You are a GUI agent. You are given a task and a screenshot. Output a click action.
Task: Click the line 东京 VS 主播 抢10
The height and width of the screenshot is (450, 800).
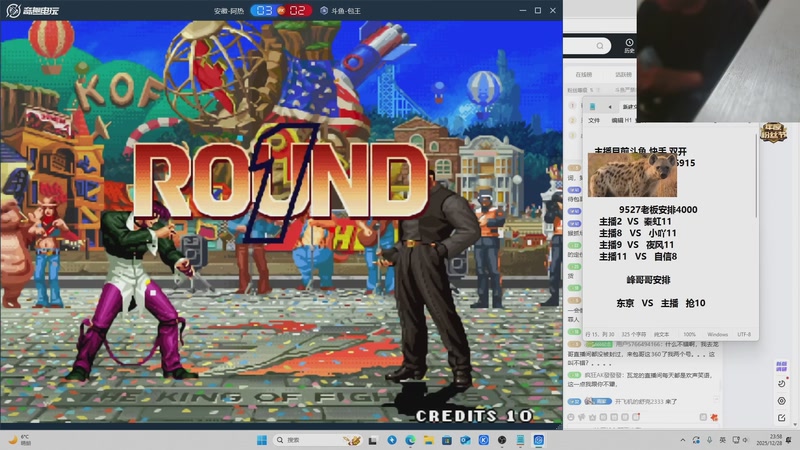[661, 303]
